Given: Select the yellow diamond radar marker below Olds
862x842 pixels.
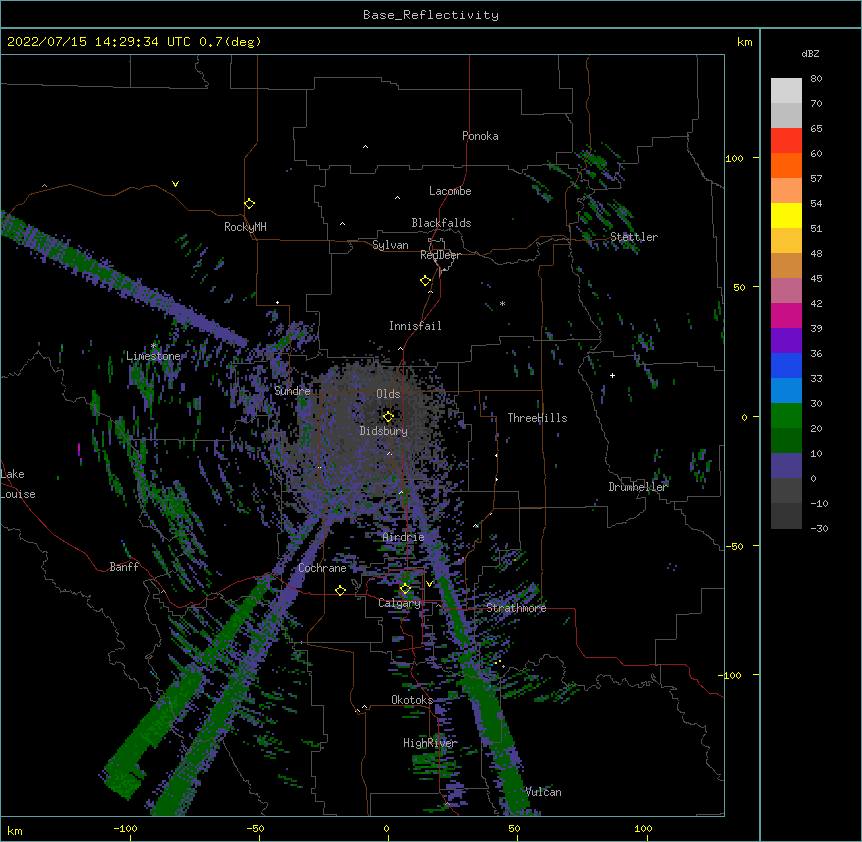Looking at the screenshot, I should pos(388,416).
